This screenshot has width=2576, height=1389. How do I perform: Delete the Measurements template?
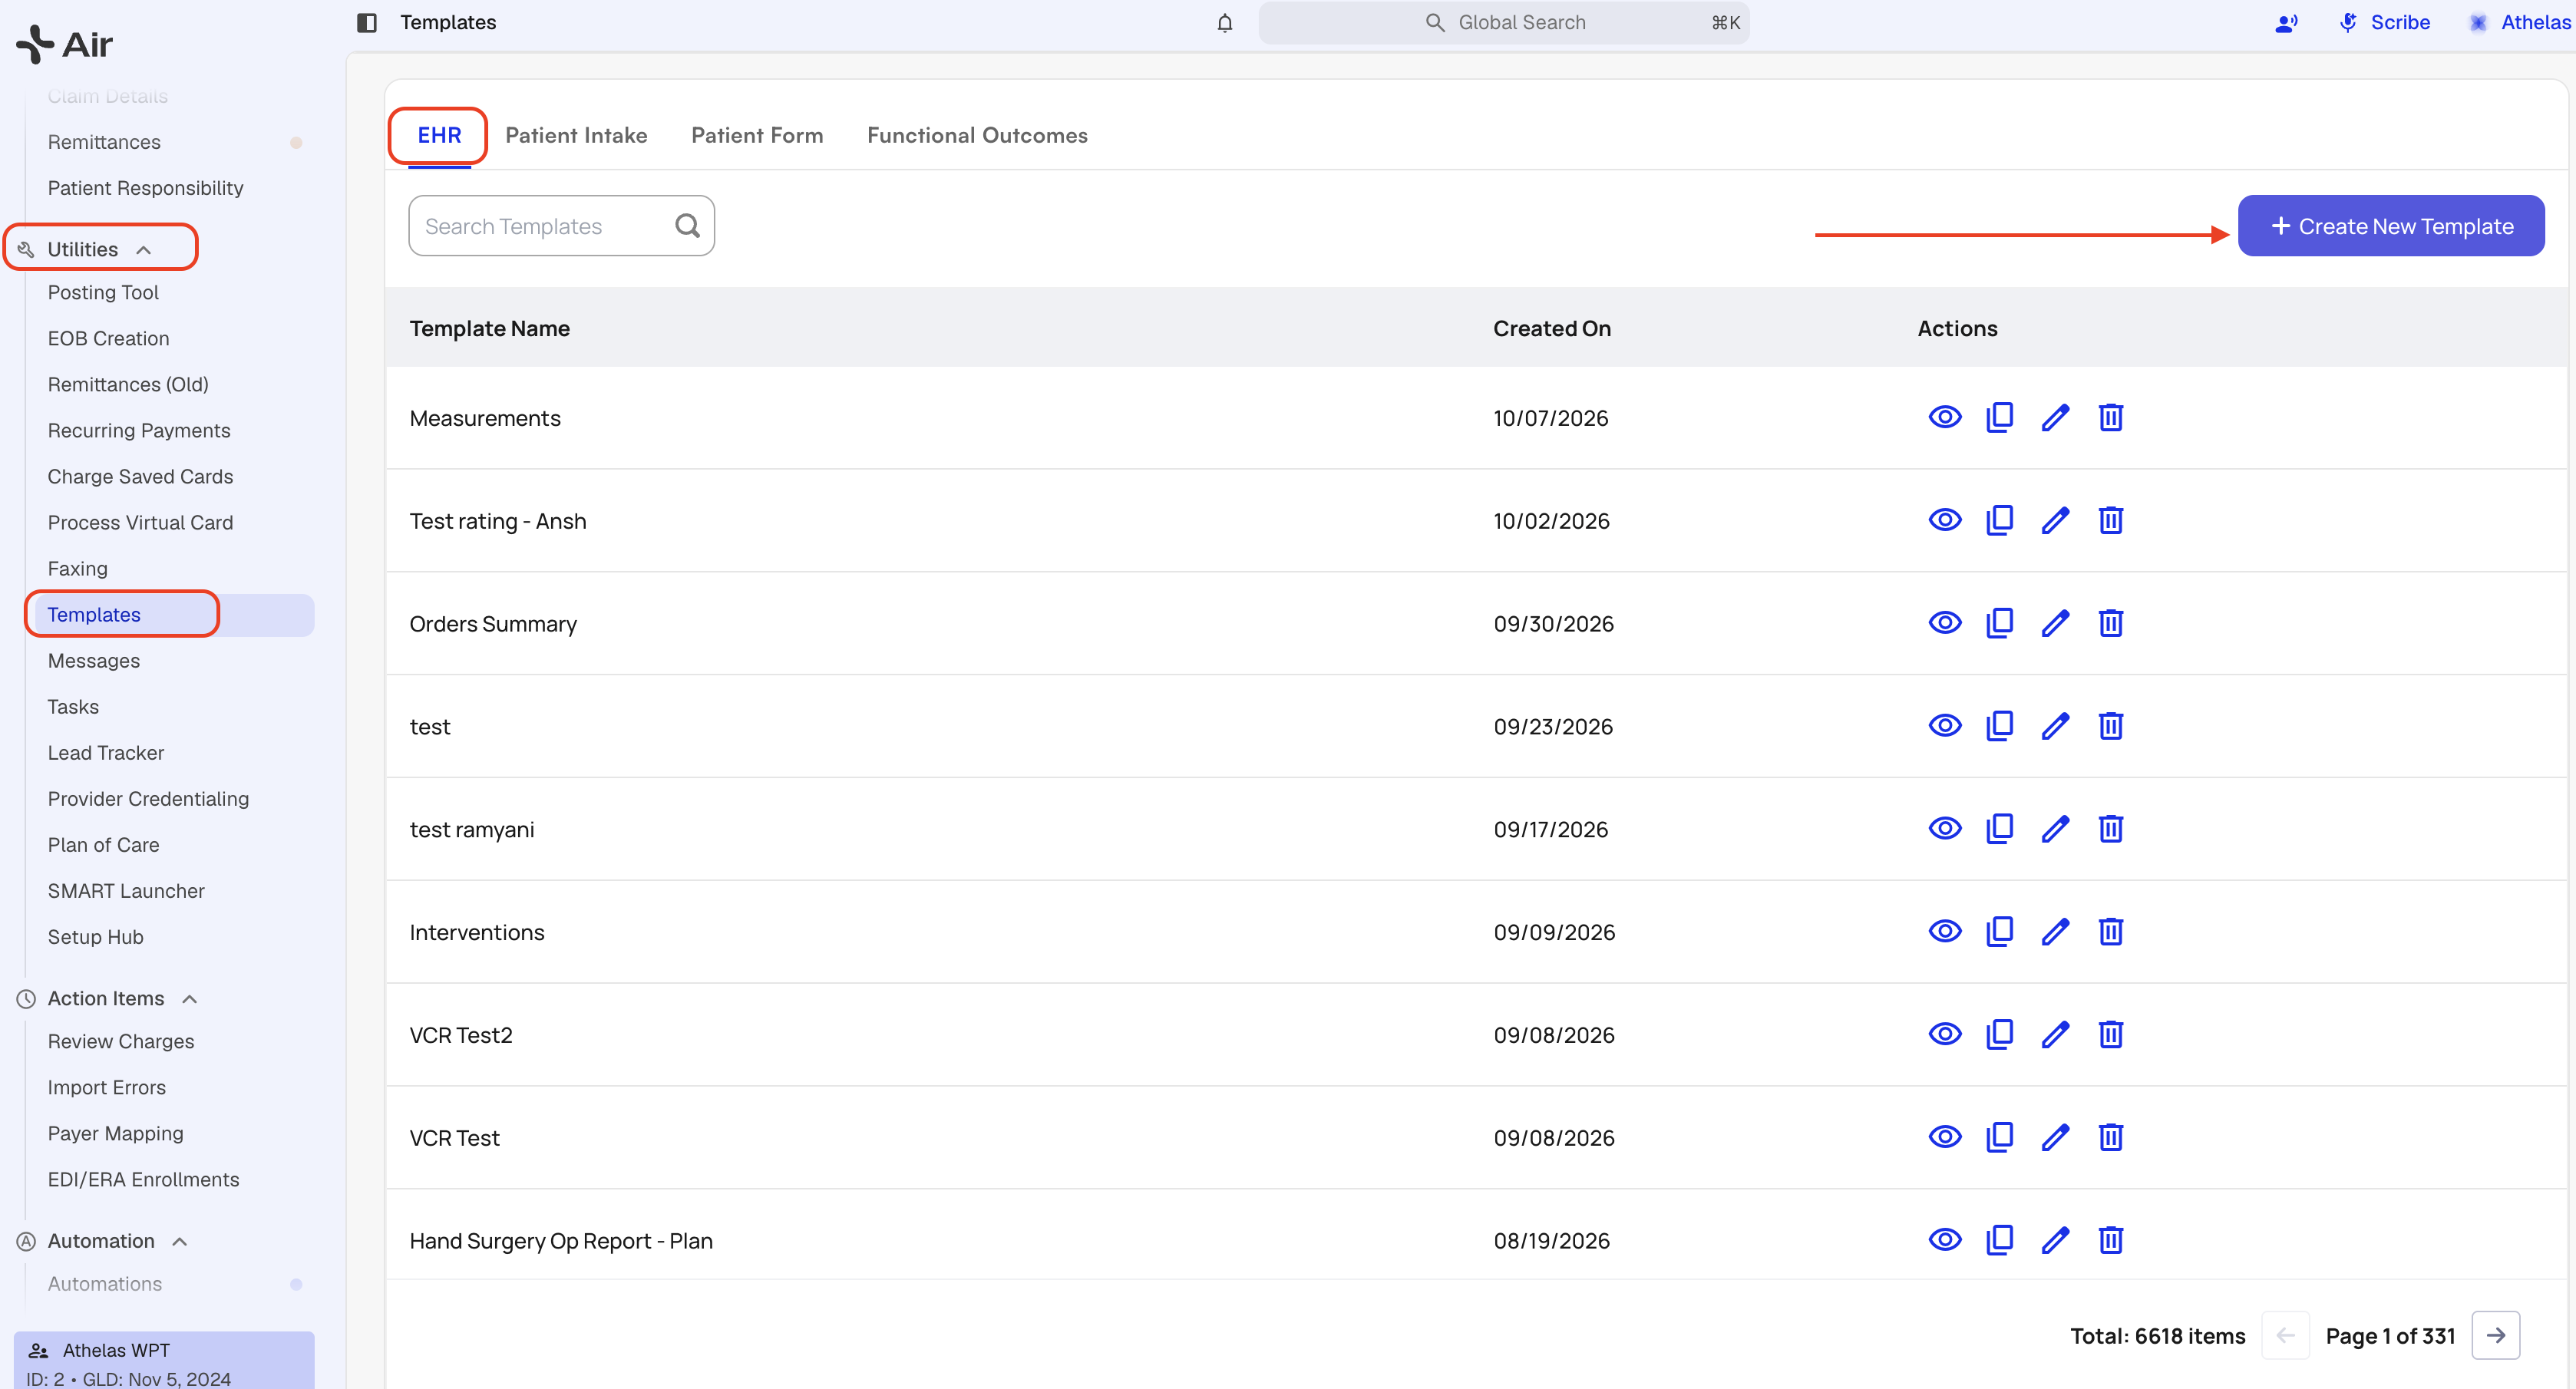(x=2111, y=417)
